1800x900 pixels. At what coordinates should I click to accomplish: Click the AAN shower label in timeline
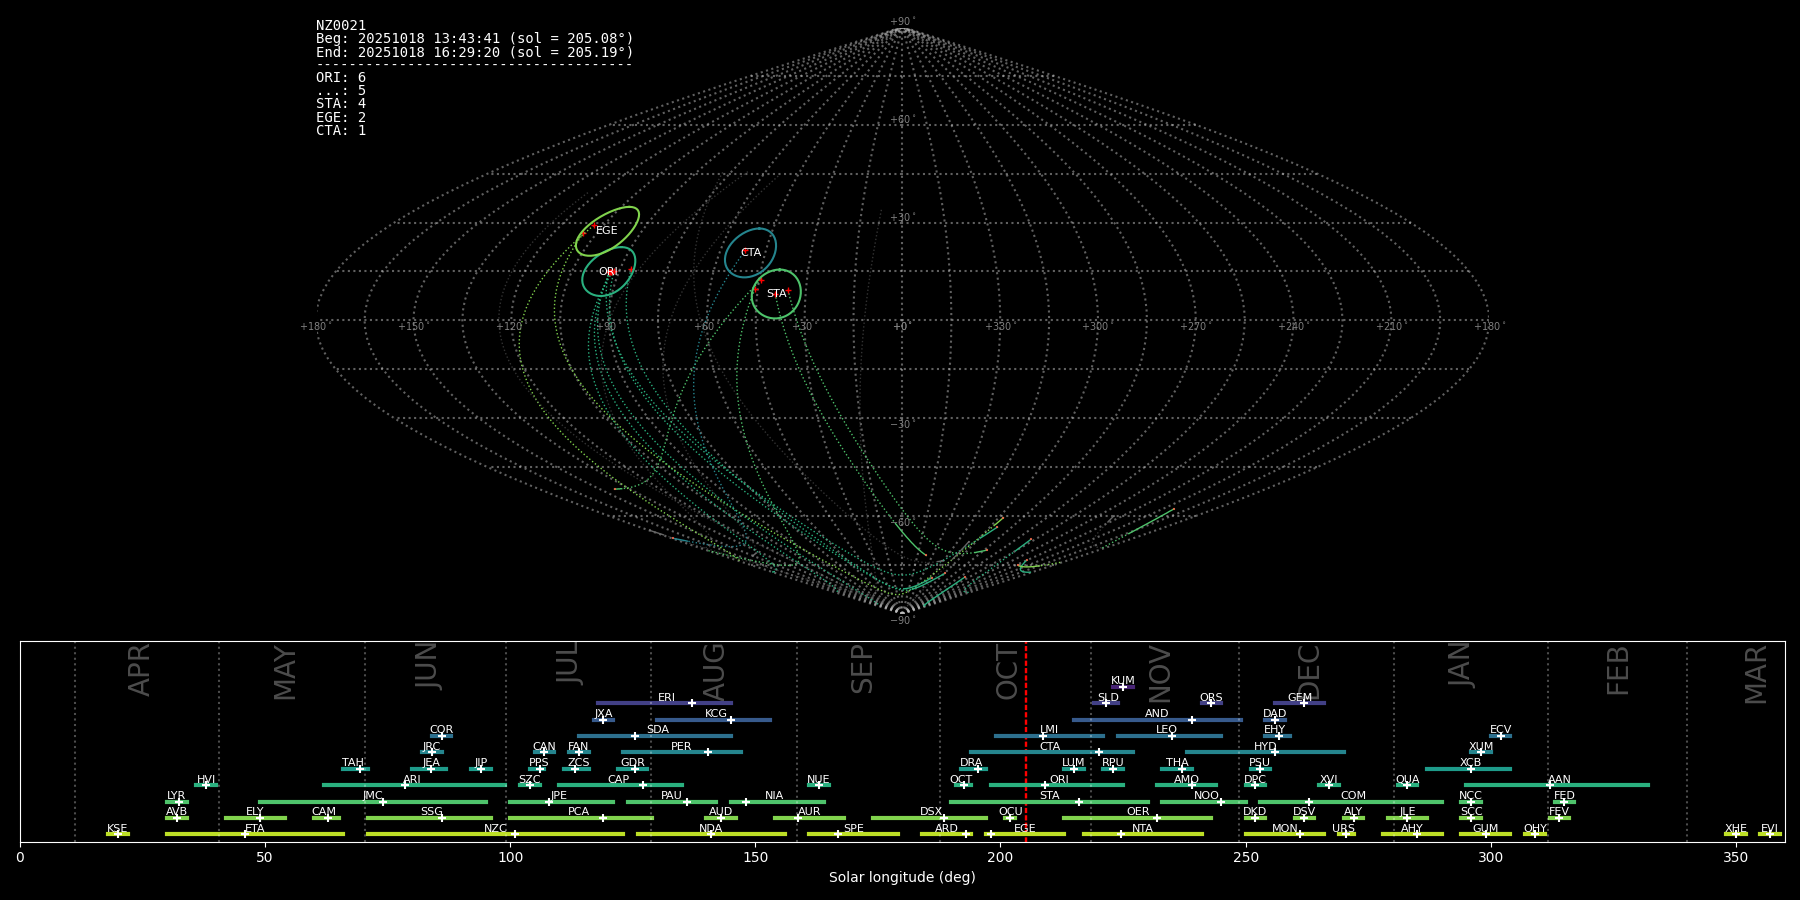tap(1559, 780)
